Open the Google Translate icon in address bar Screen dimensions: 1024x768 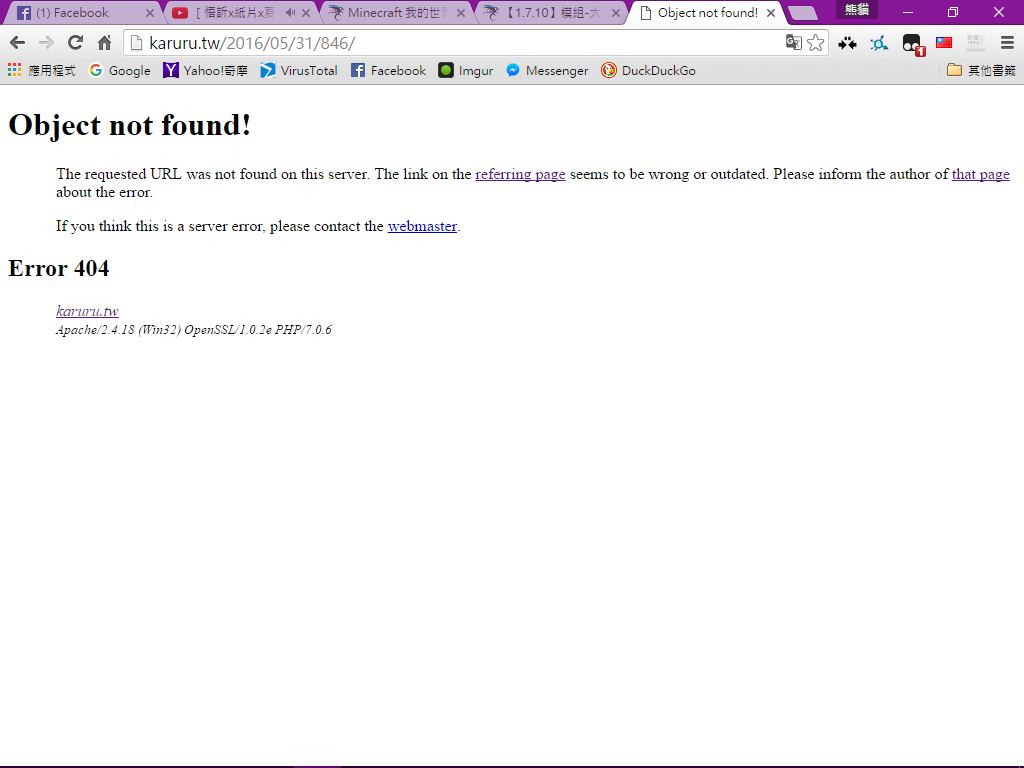793,43
